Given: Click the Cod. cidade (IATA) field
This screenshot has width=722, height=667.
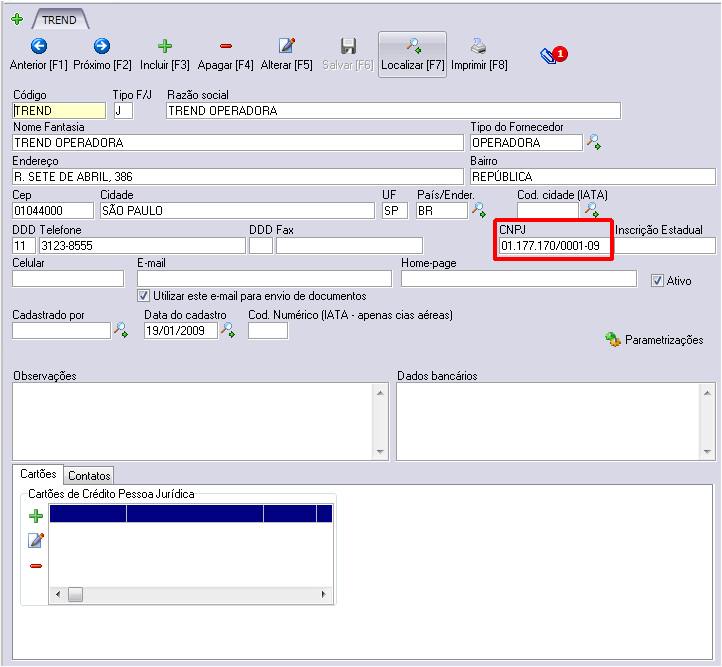Looking at the screenshot, I should [x=547, y=210].
